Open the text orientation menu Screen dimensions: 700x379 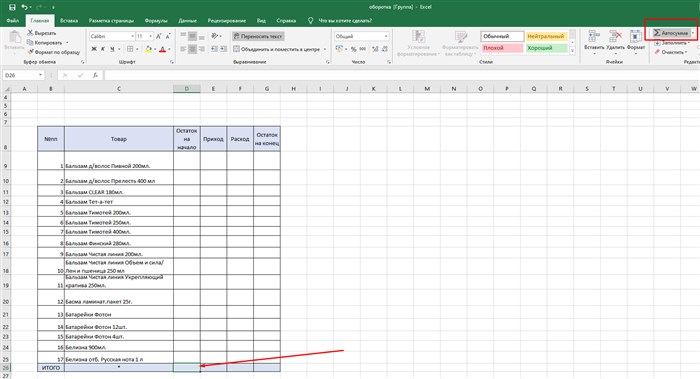click(216, 36)
